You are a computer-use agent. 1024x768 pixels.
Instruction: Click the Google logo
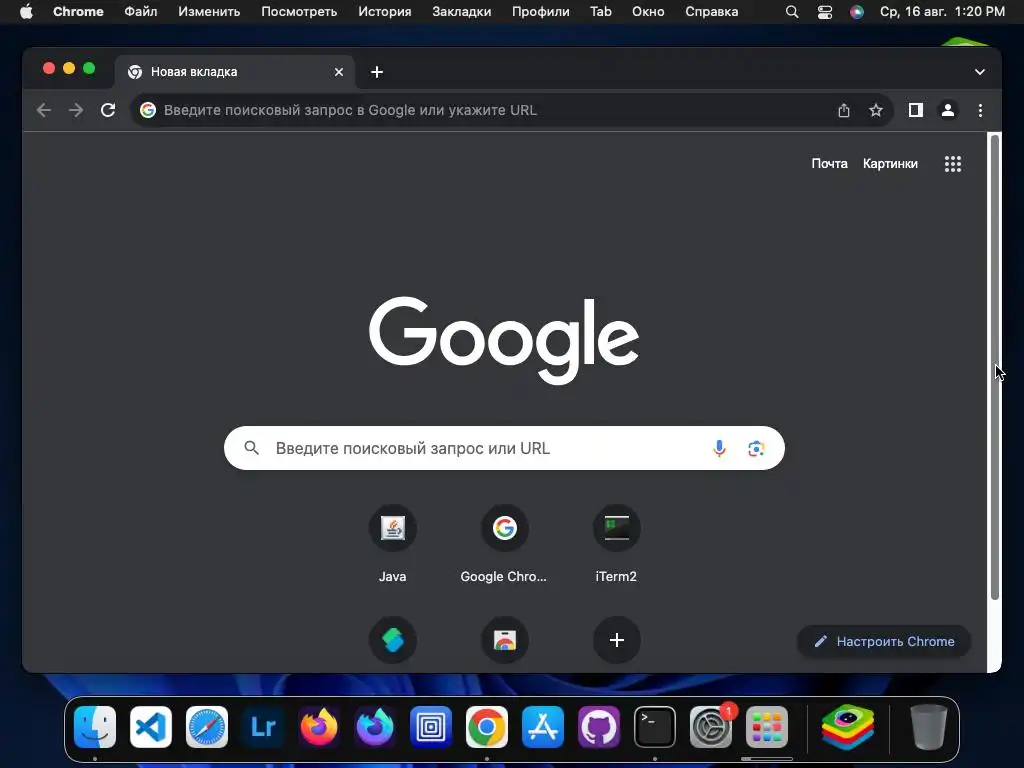click(504, 340)
